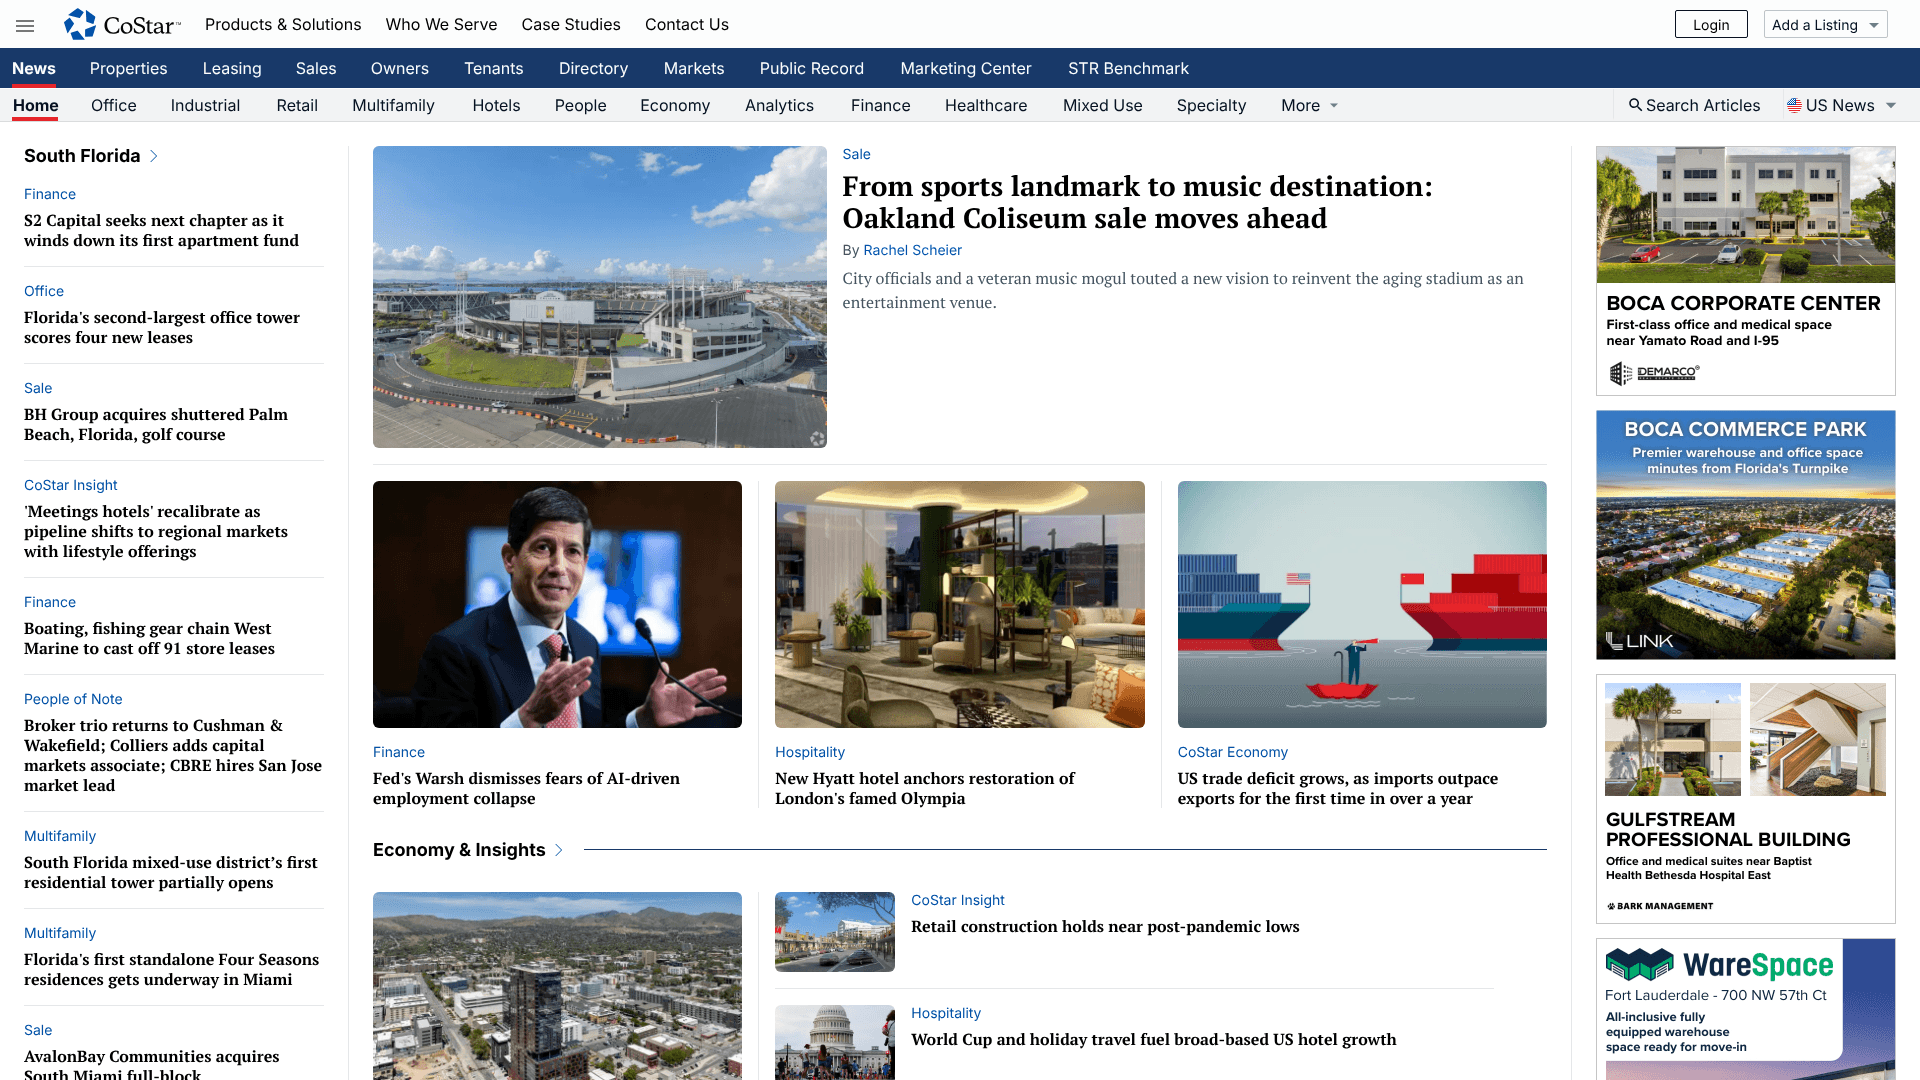Image resolution: width=1920 pixels, height=1080 pixels.
Task: Open Retail construction post-pandemic lows article
Action: coord(1105,926)
